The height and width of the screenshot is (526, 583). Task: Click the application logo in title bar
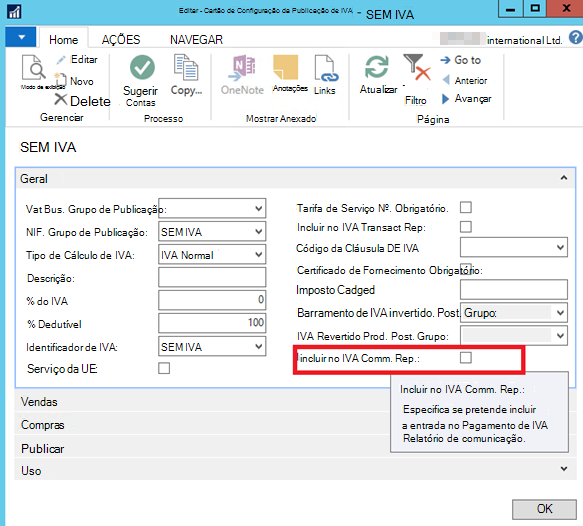tap(14, 12)
